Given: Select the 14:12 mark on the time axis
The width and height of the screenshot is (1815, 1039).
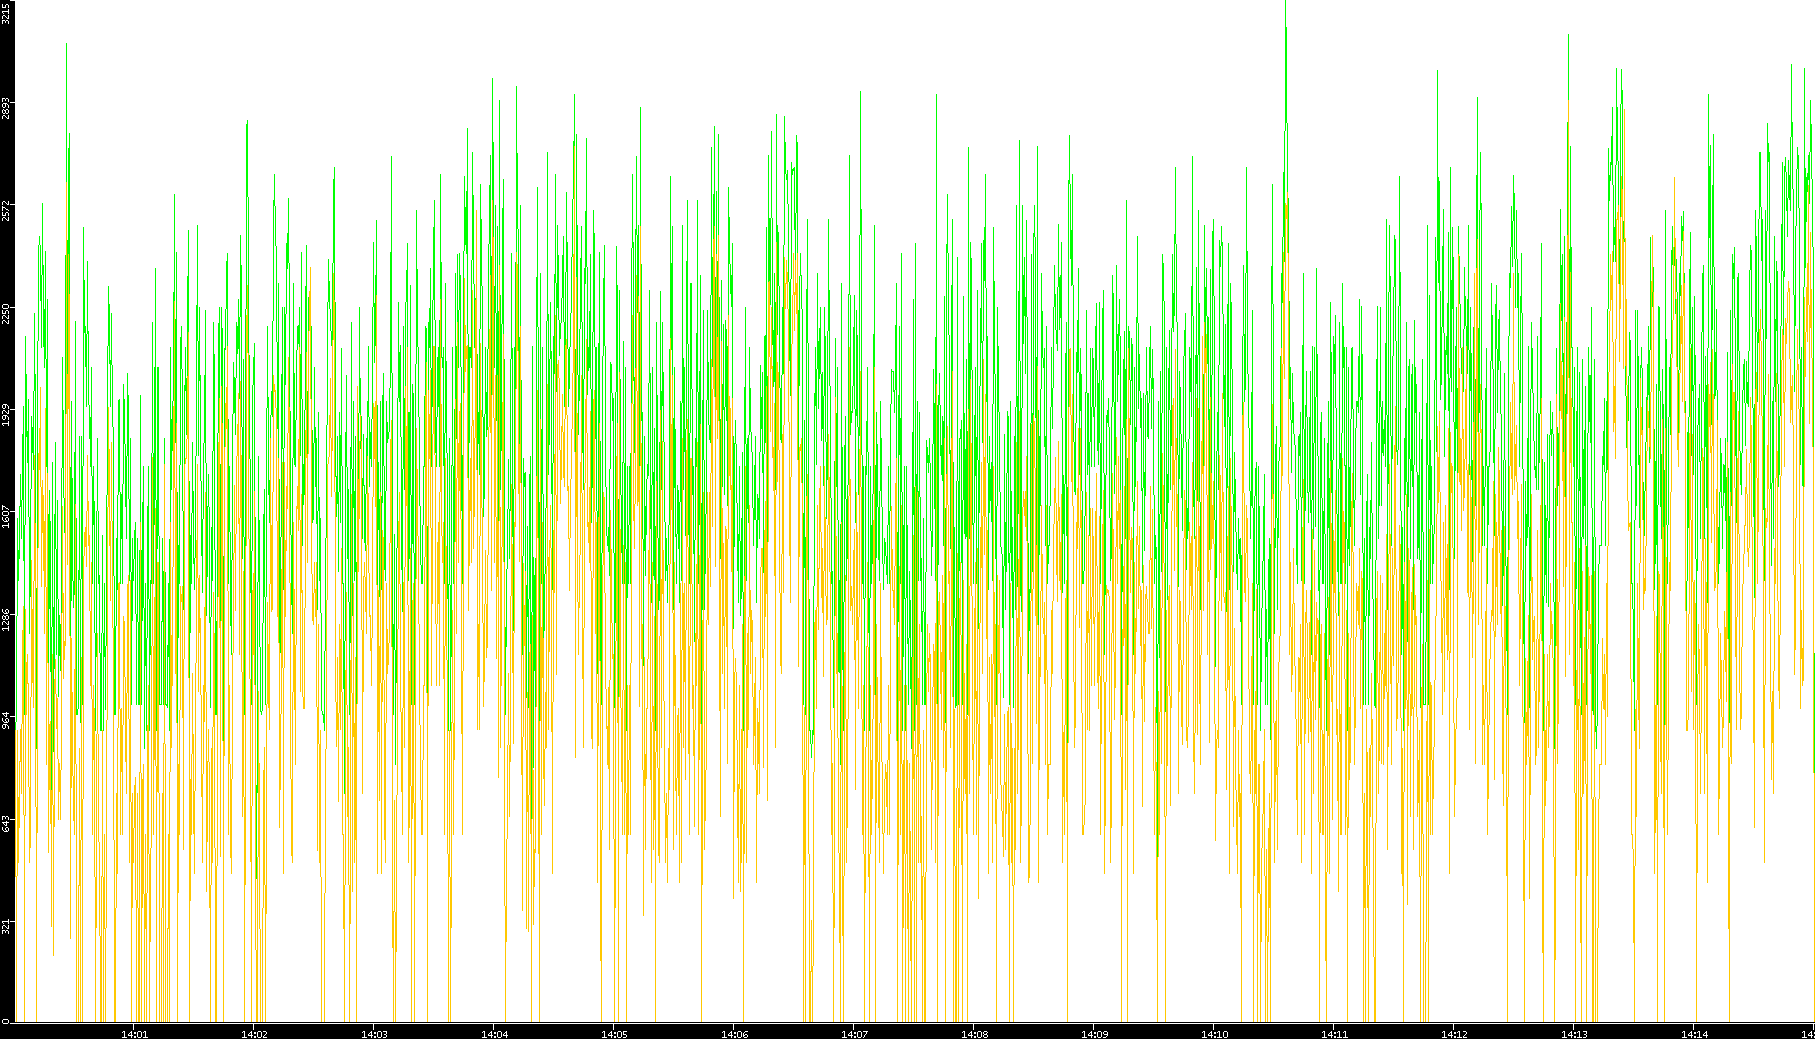Looking at the screenshot, I should 1454,1033.
